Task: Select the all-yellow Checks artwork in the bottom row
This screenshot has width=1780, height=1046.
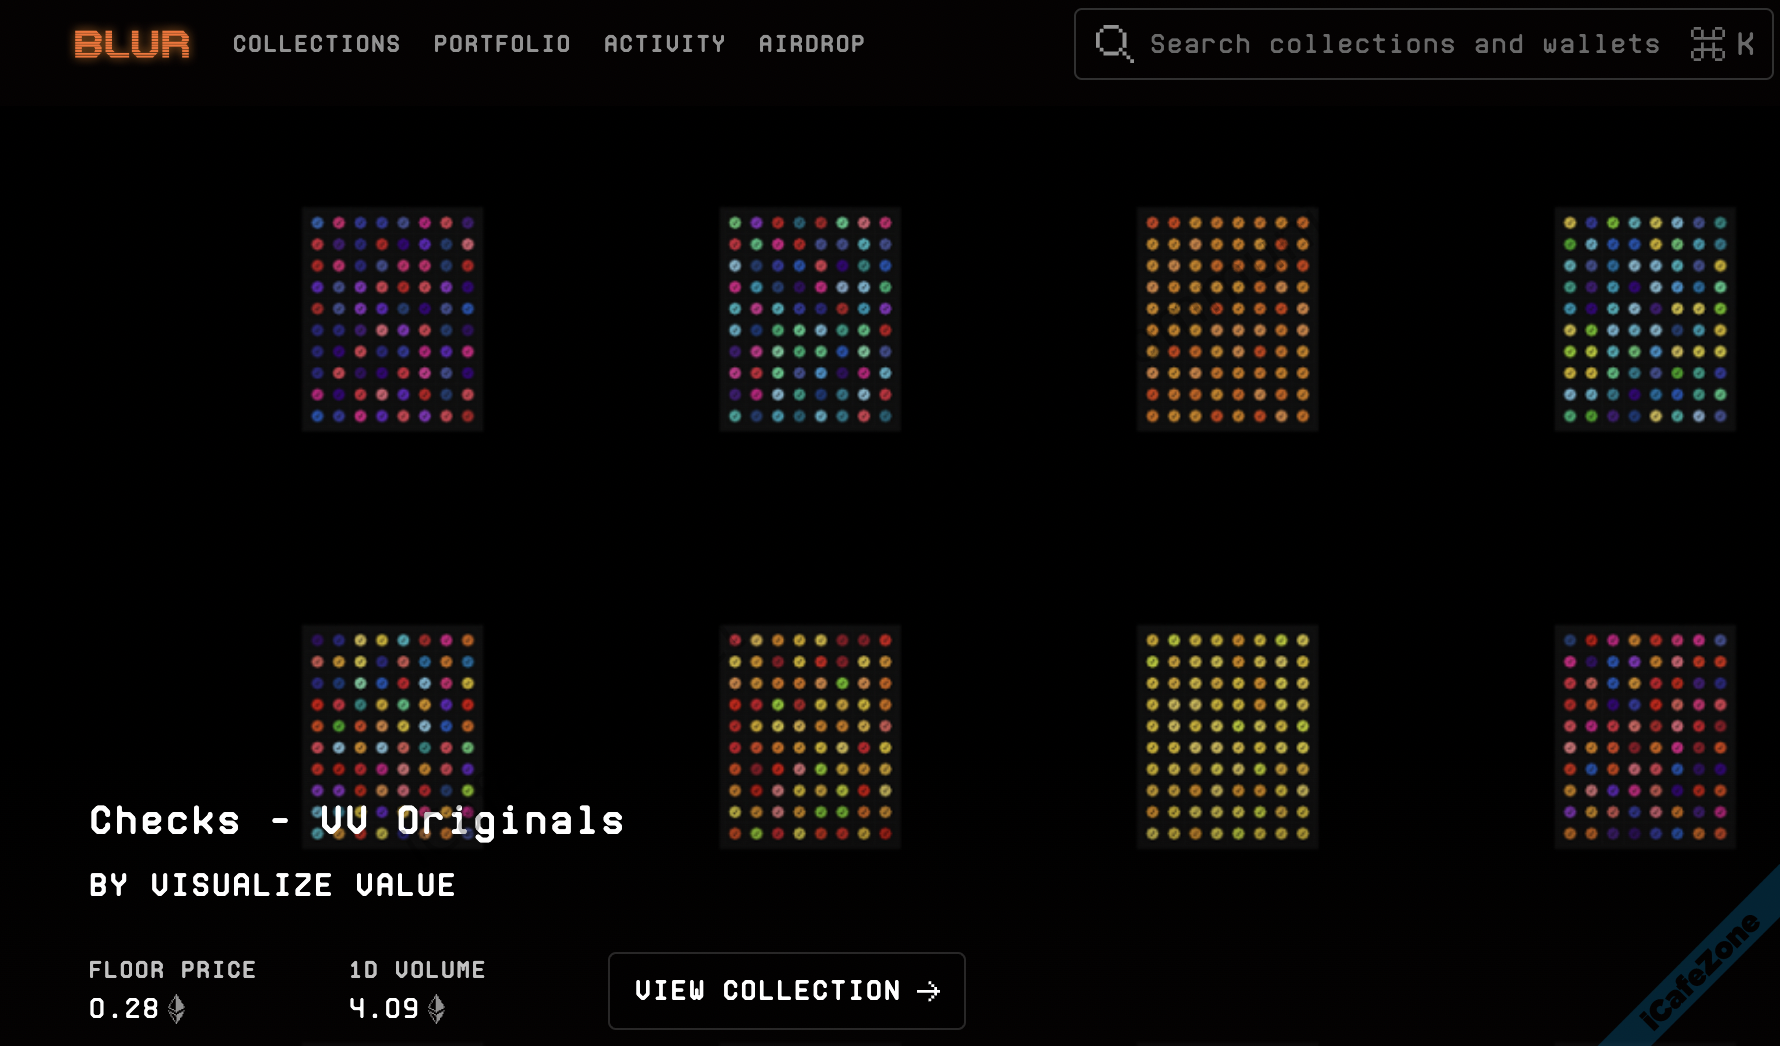Action: click(x=1227, y=737)
